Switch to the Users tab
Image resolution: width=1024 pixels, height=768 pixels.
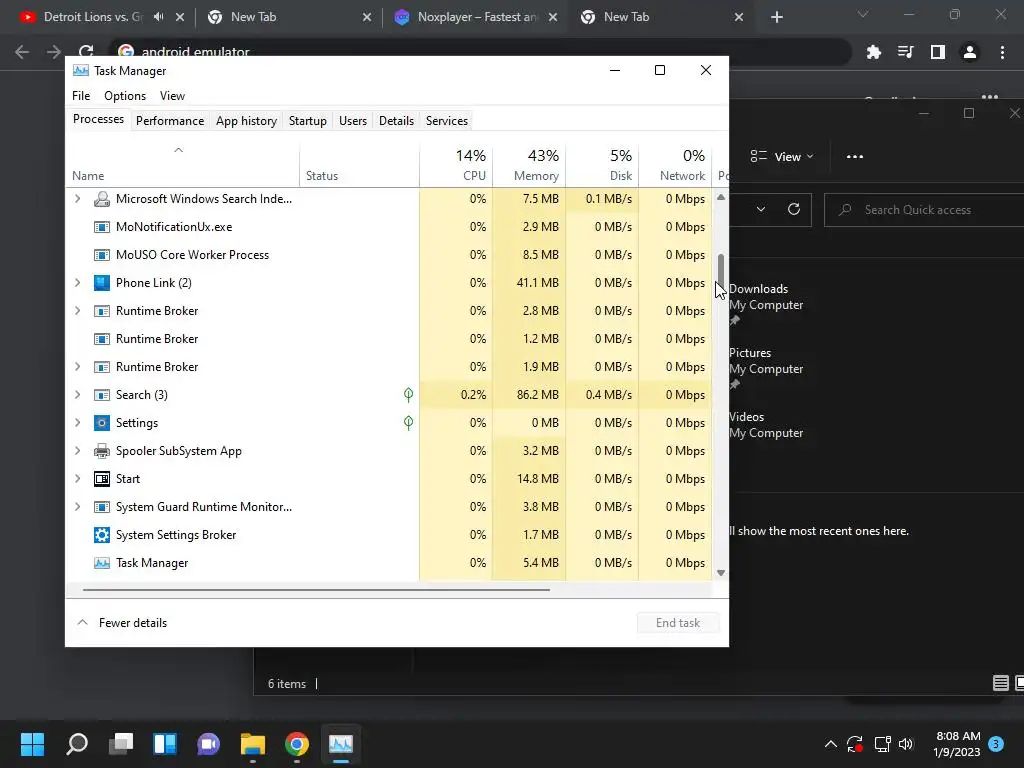(x=353, y=121)
